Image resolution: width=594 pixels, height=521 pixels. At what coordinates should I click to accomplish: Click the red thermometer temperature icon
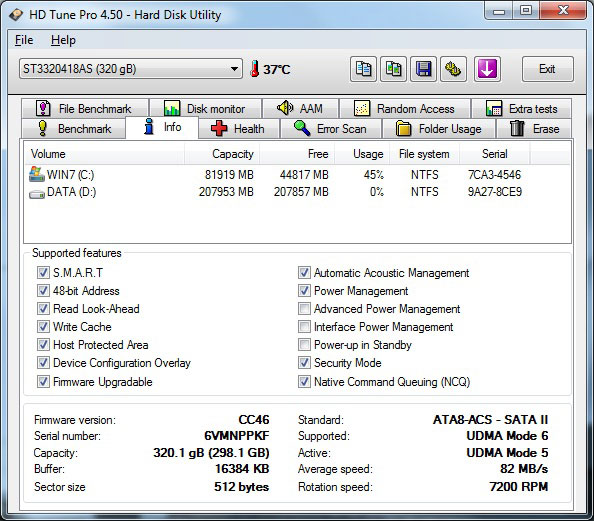coord(255,69)
